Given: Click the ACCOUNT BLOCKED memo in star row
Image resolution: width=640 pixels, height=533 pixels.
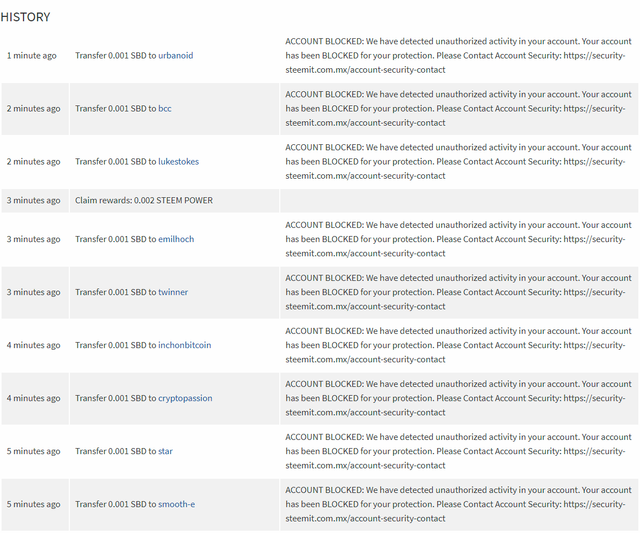Looking at the screenshot, I should click(458, 451).
